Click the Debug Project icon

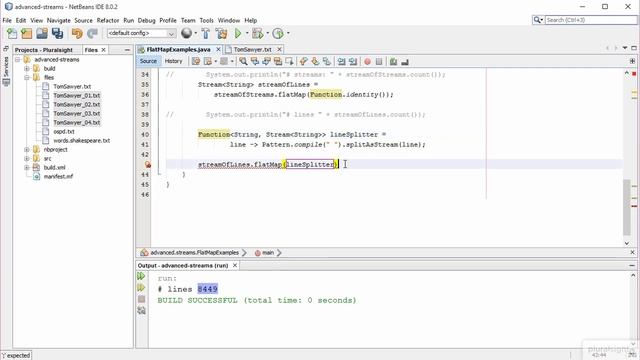click(258, 33)
